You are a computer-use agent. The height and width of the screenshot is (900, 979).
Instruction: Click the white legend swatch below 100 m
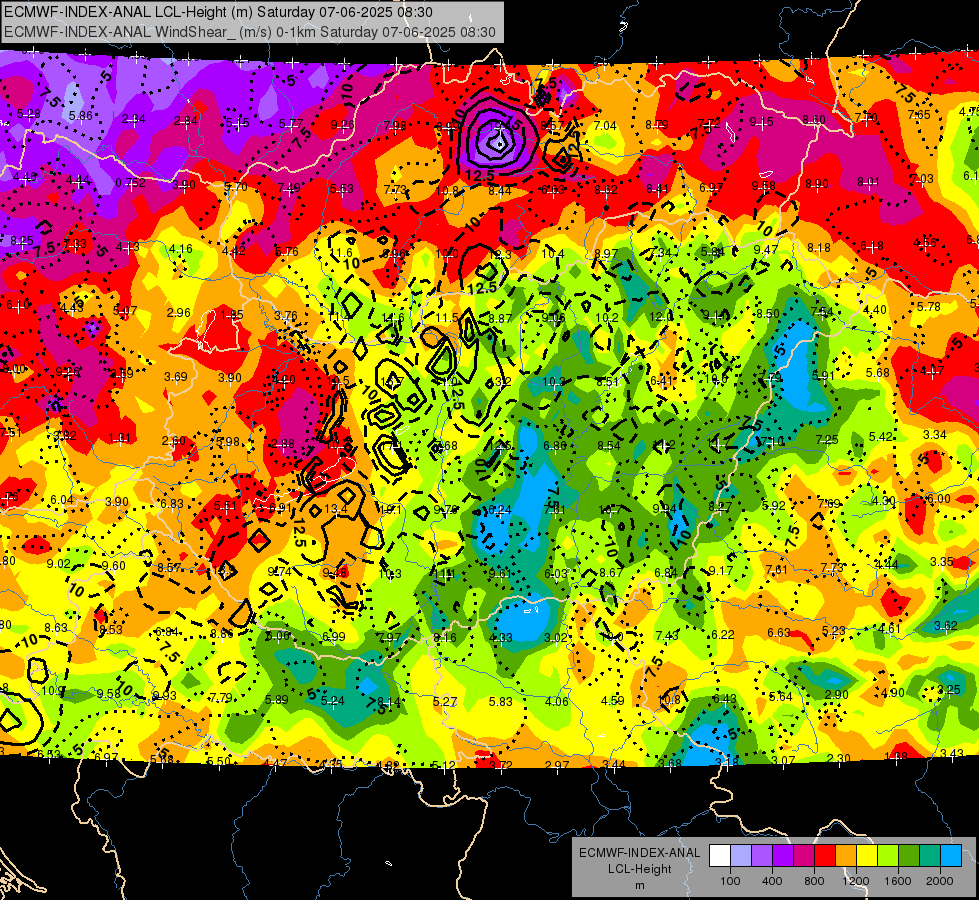[720, 856]
